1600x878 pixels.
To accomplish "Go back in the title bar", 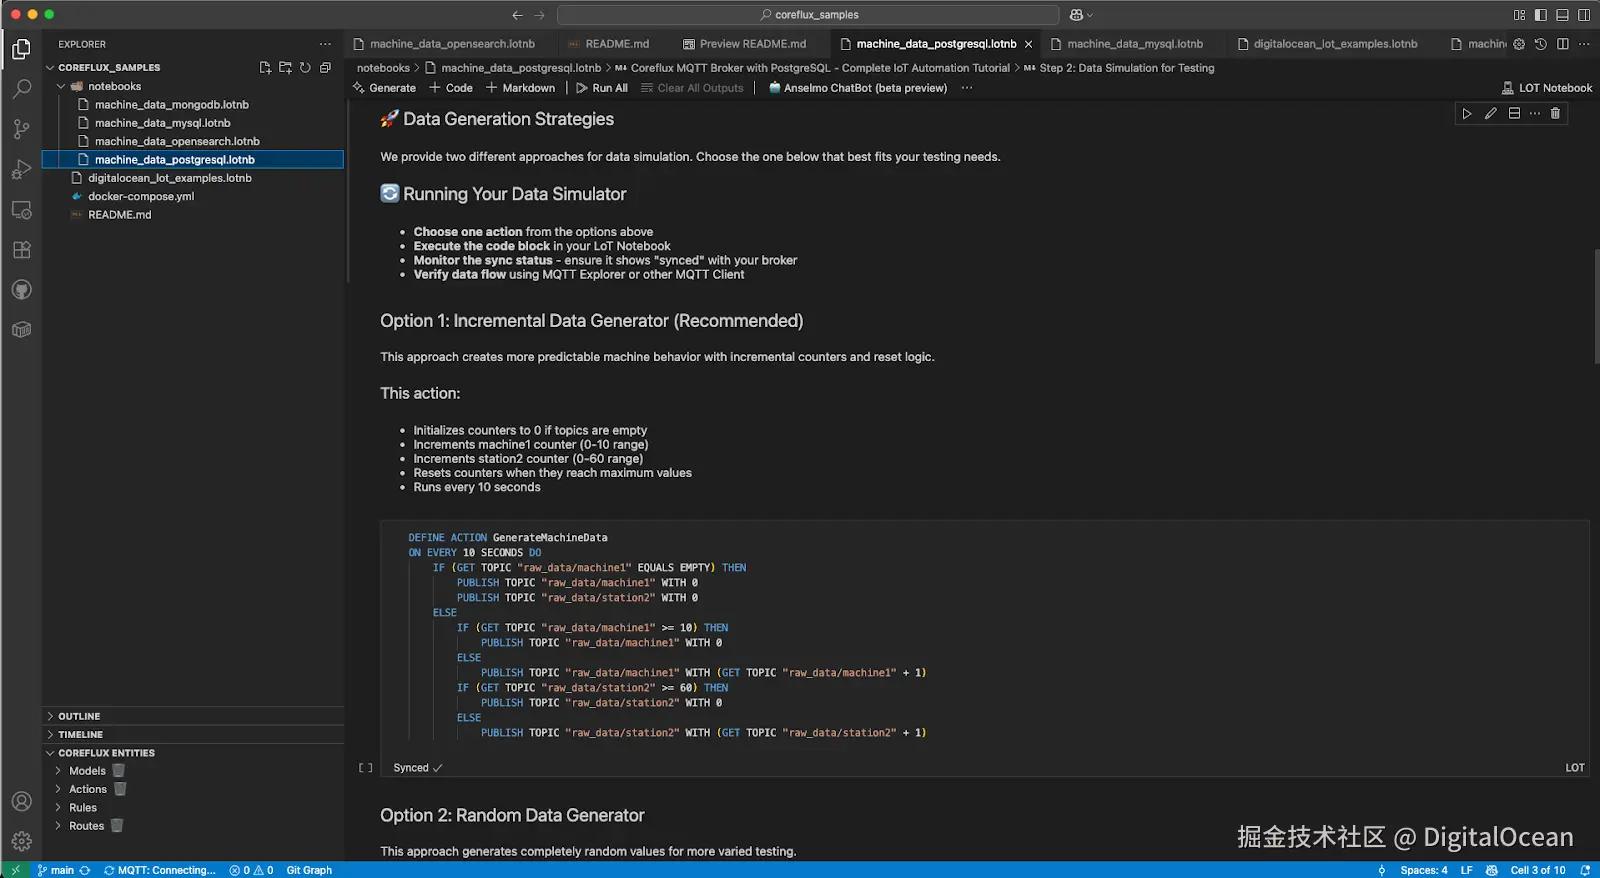I will (517, 15).
